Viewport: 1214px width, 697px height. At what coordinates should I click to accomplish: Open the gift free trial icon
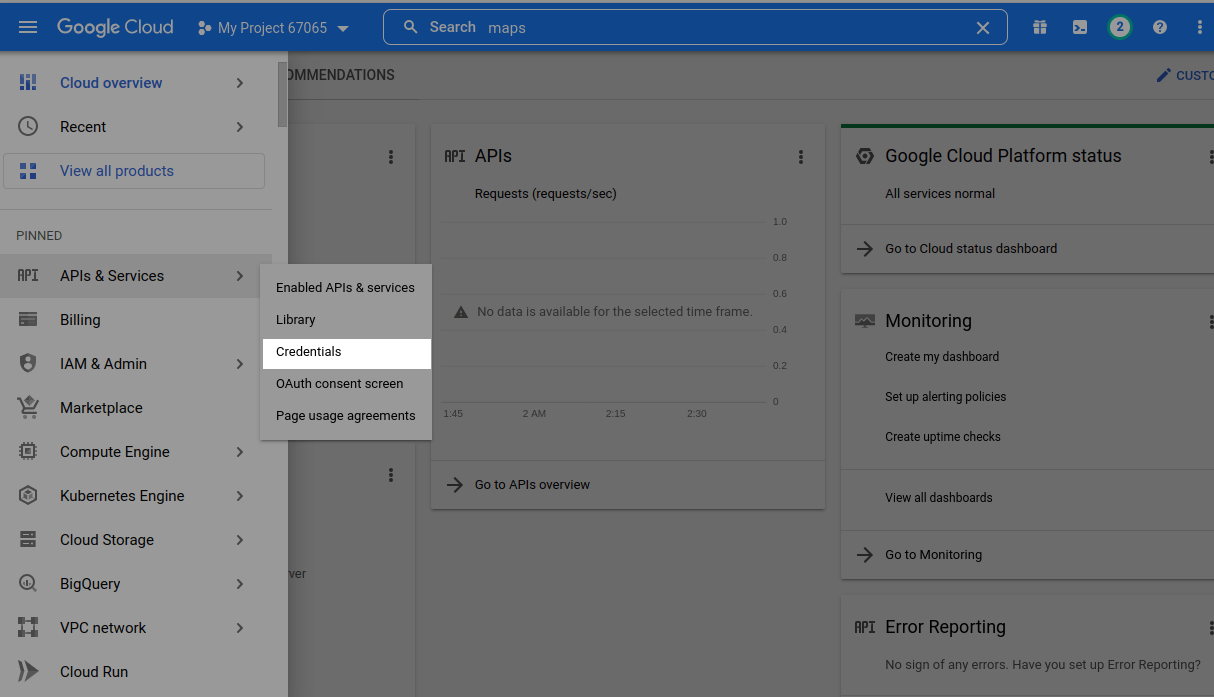tap(1040, 27)
